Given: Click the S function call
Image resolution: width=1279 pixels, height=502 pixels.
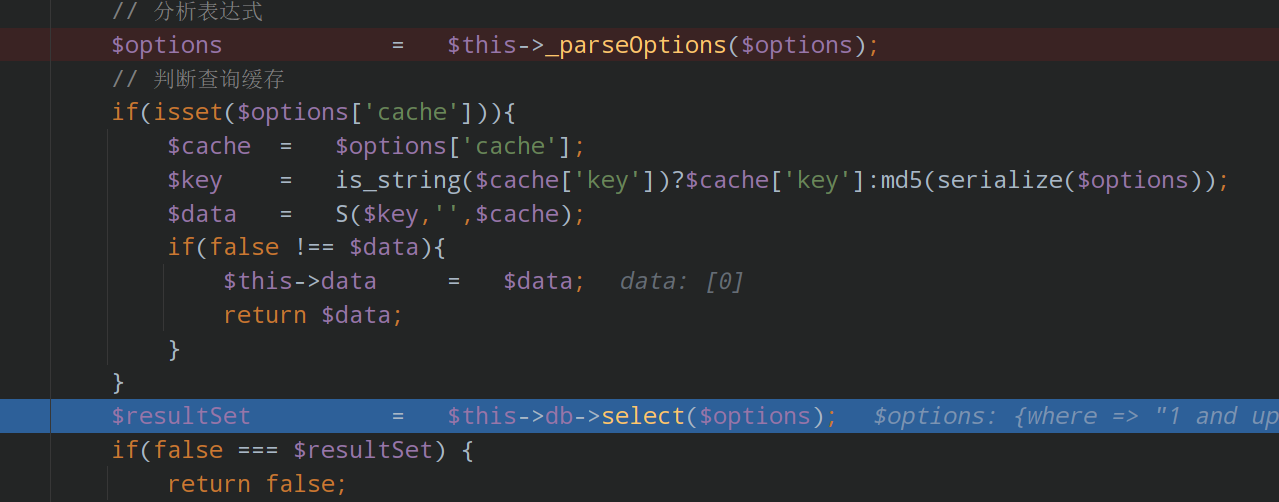Looking at the screenshot, I should point(342,214).
